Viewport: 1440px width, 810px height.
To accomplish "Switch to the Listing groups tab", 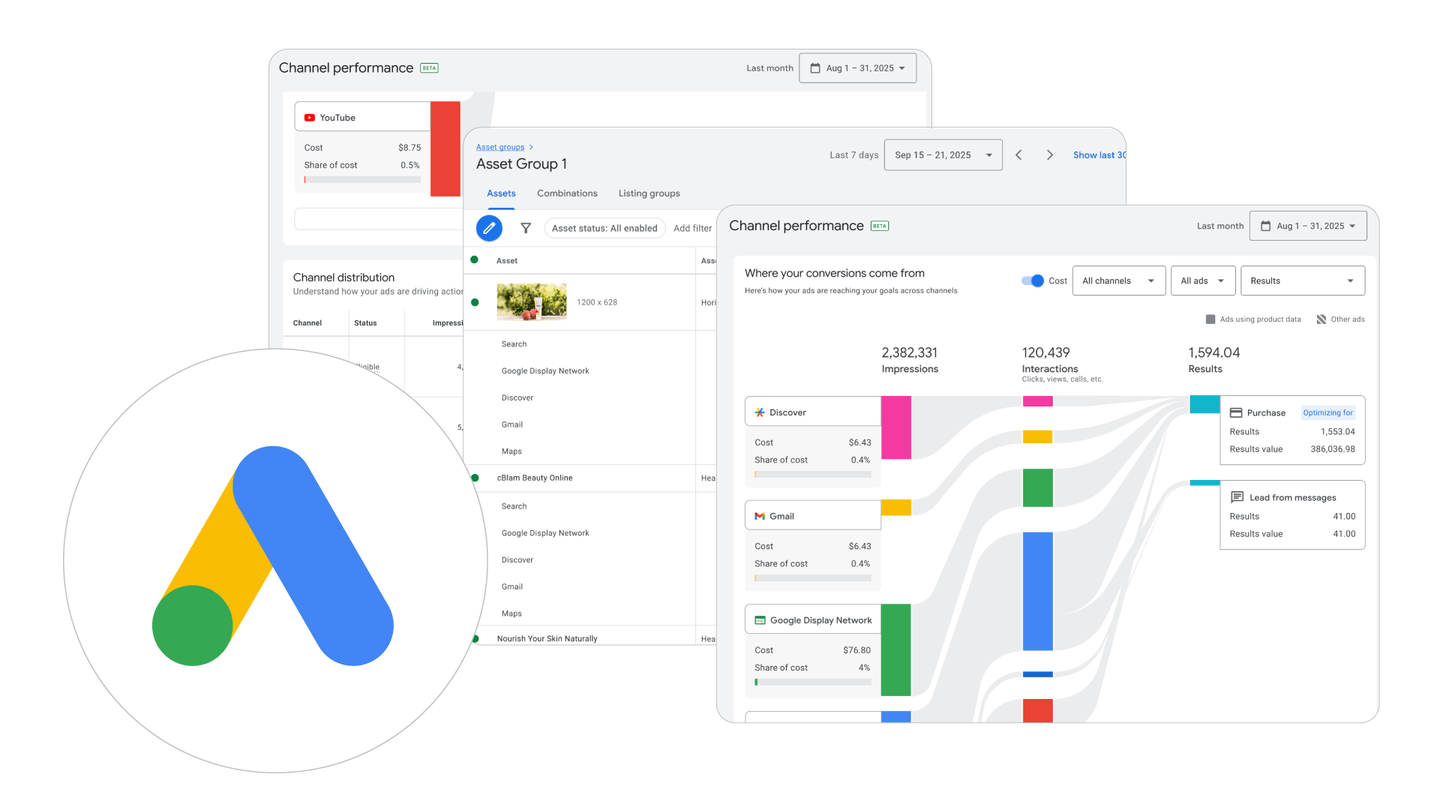I will (649, 193).
